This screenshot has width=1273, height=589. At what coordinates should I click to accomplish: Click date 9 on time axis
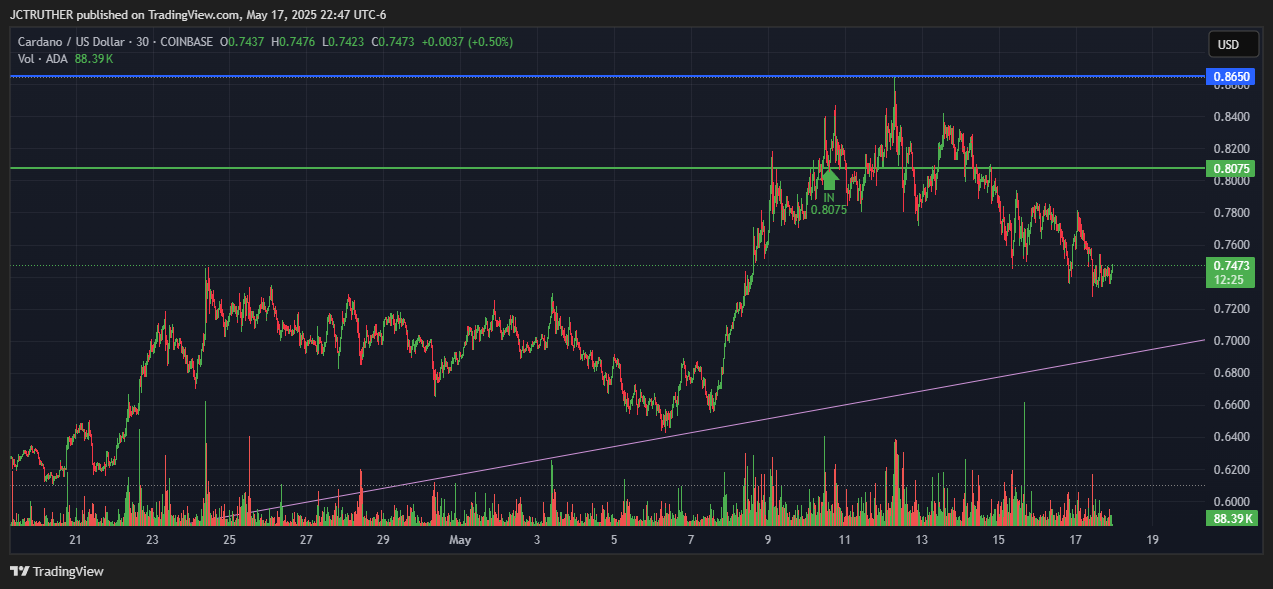[768, 540]
